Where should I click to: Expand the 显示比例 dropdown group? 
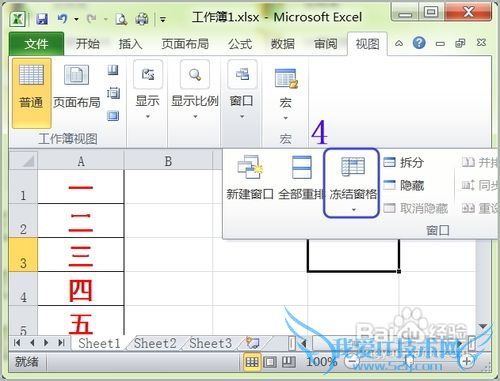click(195, 90)
